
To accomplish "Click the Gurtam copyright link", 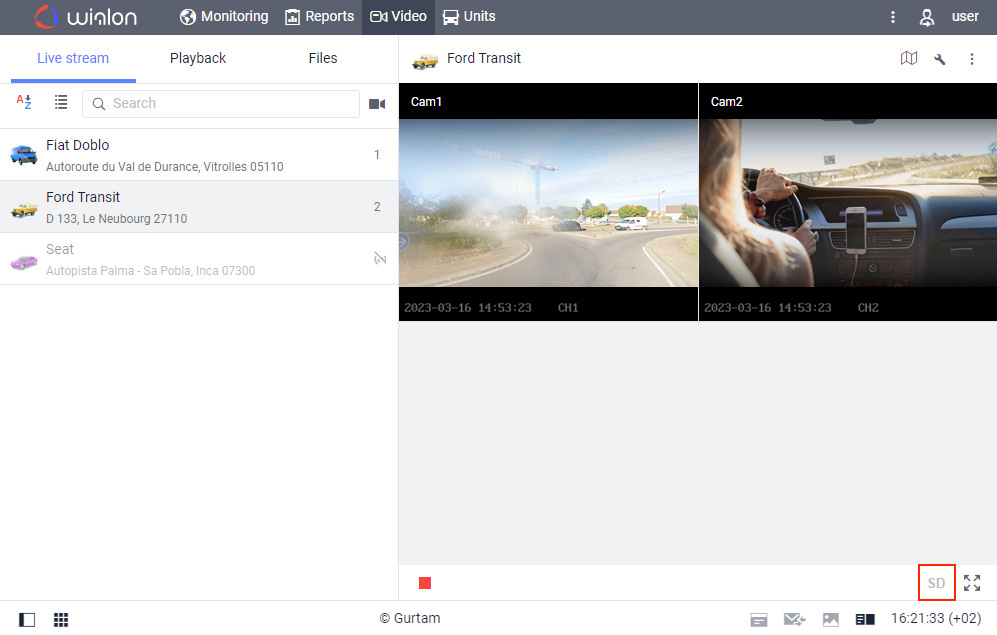I will (409, 617).
